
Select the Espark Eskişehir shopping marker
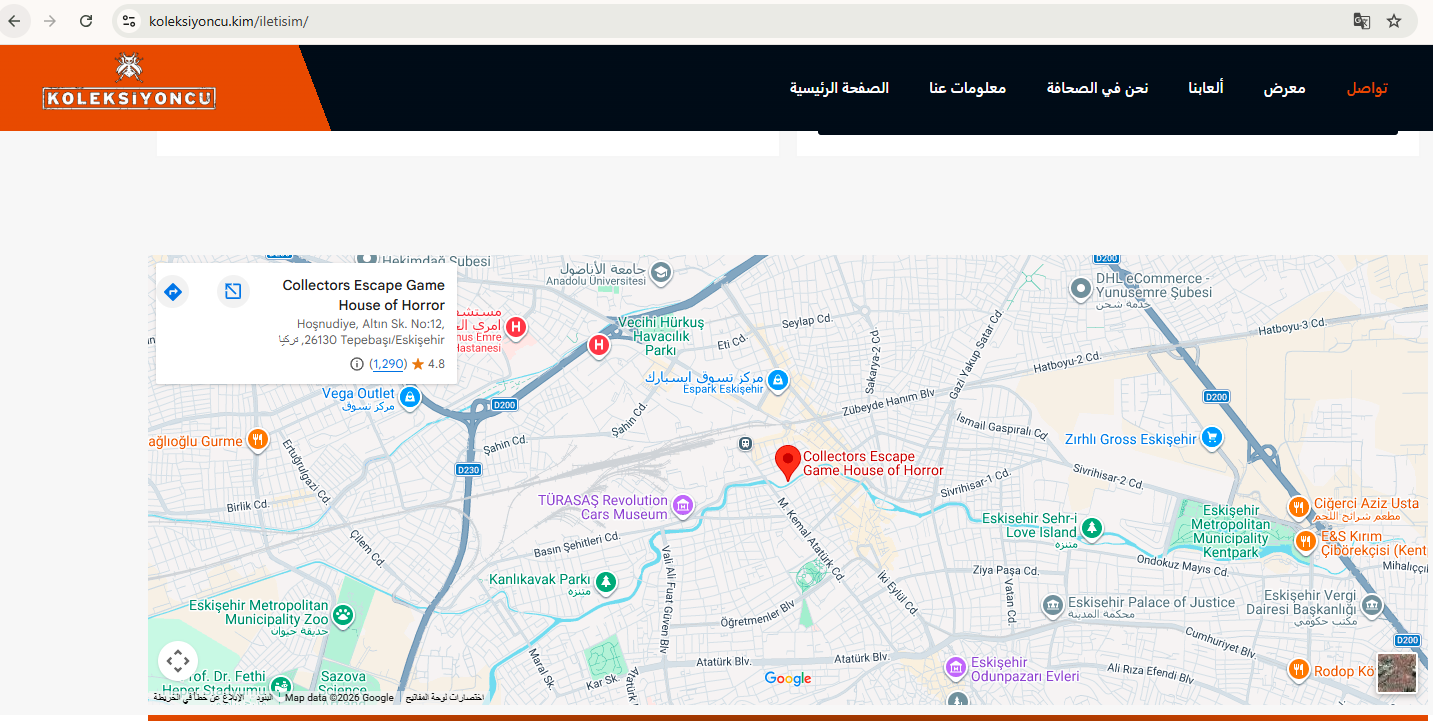coord(778,380)
